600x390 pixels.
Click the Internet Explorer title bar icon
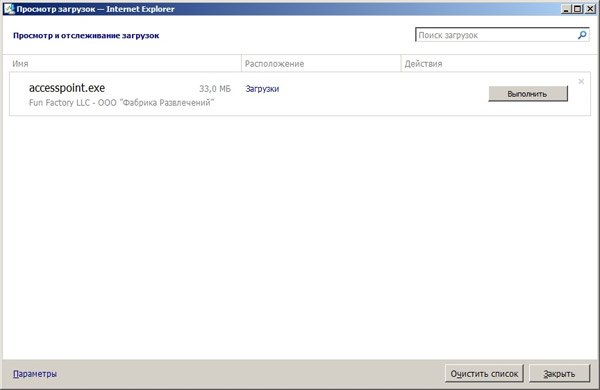(9, 9)
